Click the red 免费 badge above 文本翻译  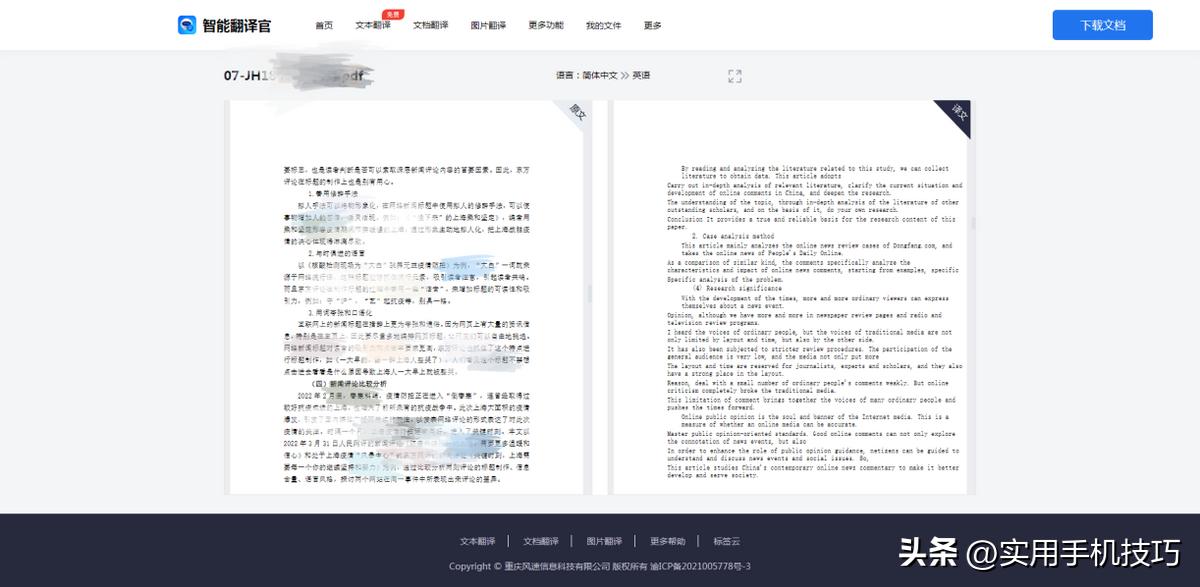(391, 14)
